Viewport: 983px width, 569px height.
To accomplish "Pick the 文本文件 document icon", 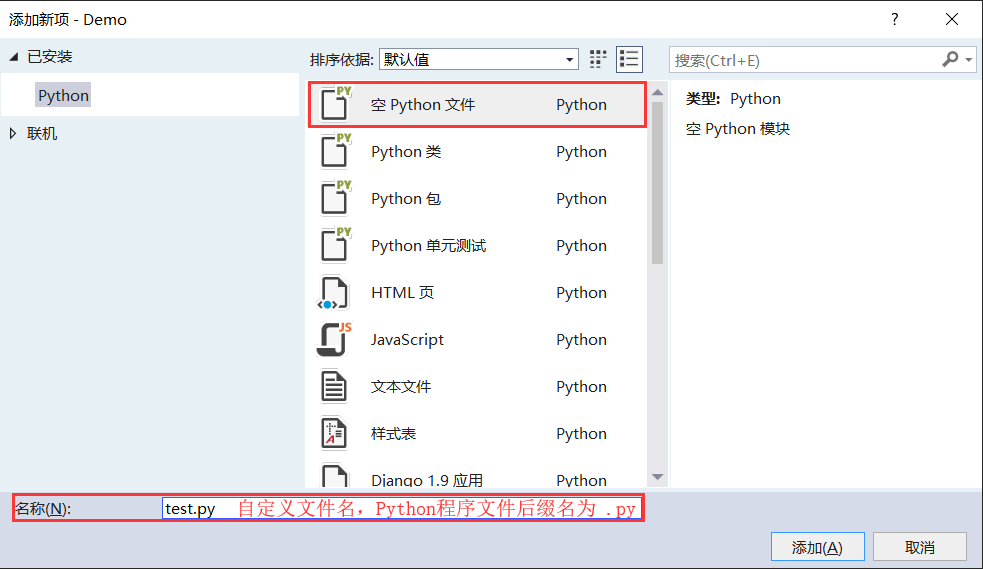I will 334,386.
